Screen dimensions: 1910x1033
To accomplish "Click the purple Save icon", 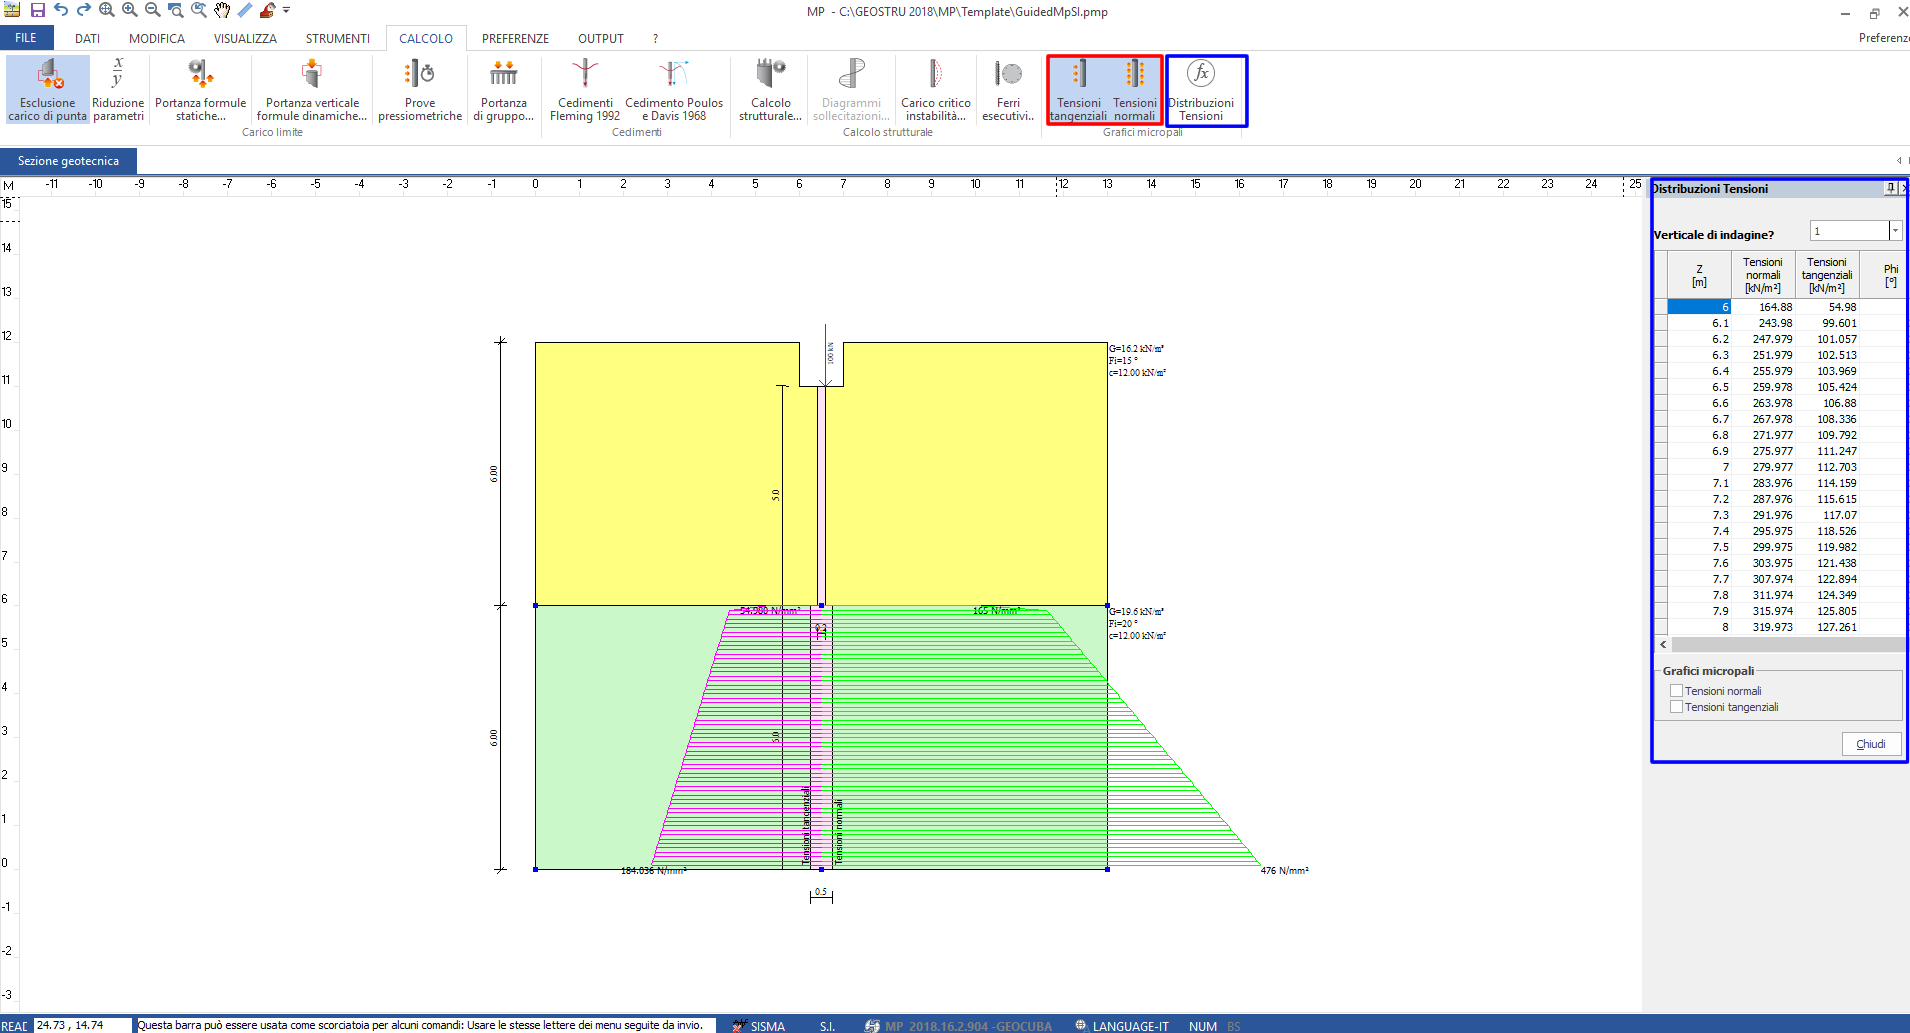I will (38, 10).
